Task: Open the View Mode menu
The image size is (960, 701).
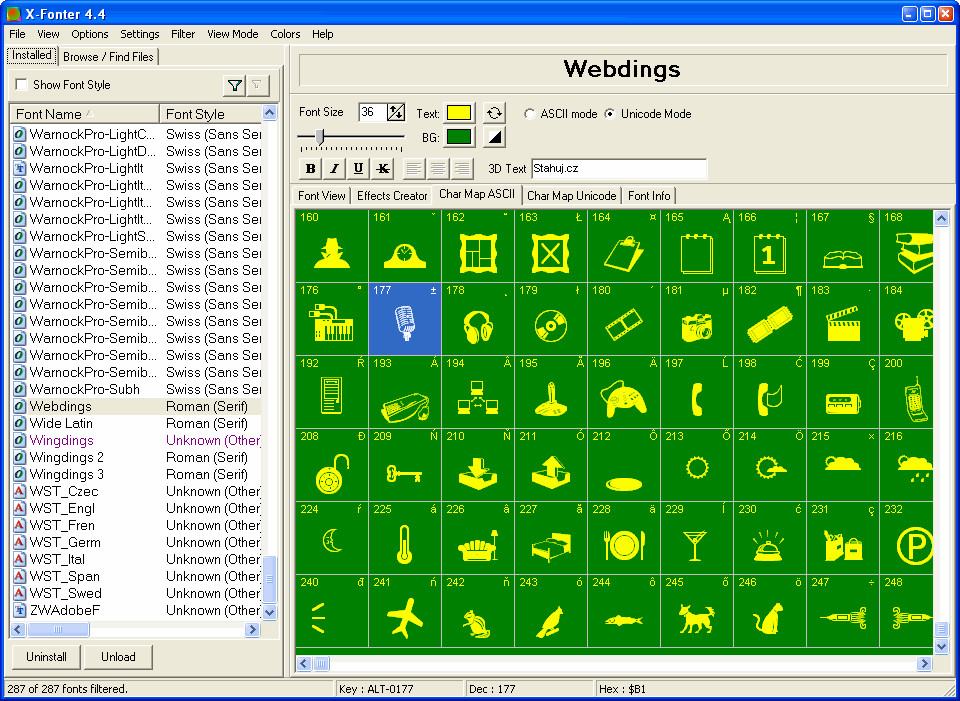Action: click(x=233, y=34)
